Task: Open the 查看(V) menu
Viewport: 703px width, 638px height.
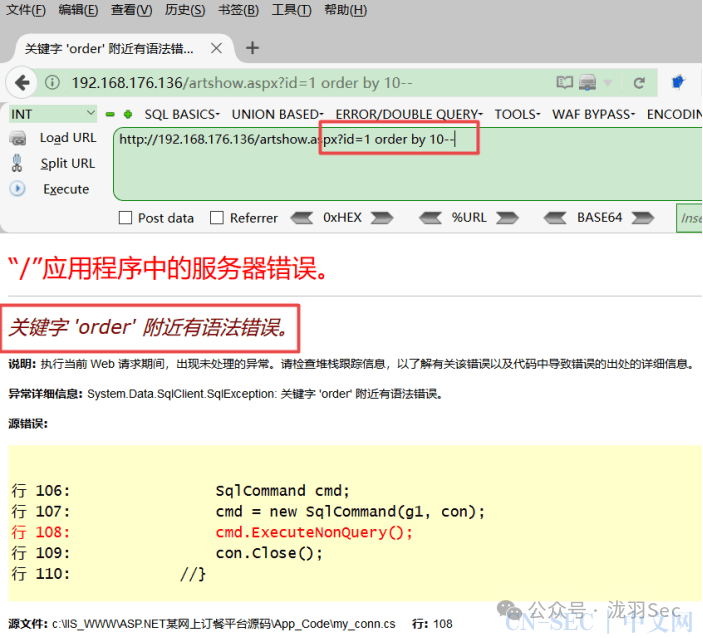Action: pos(131,10)
